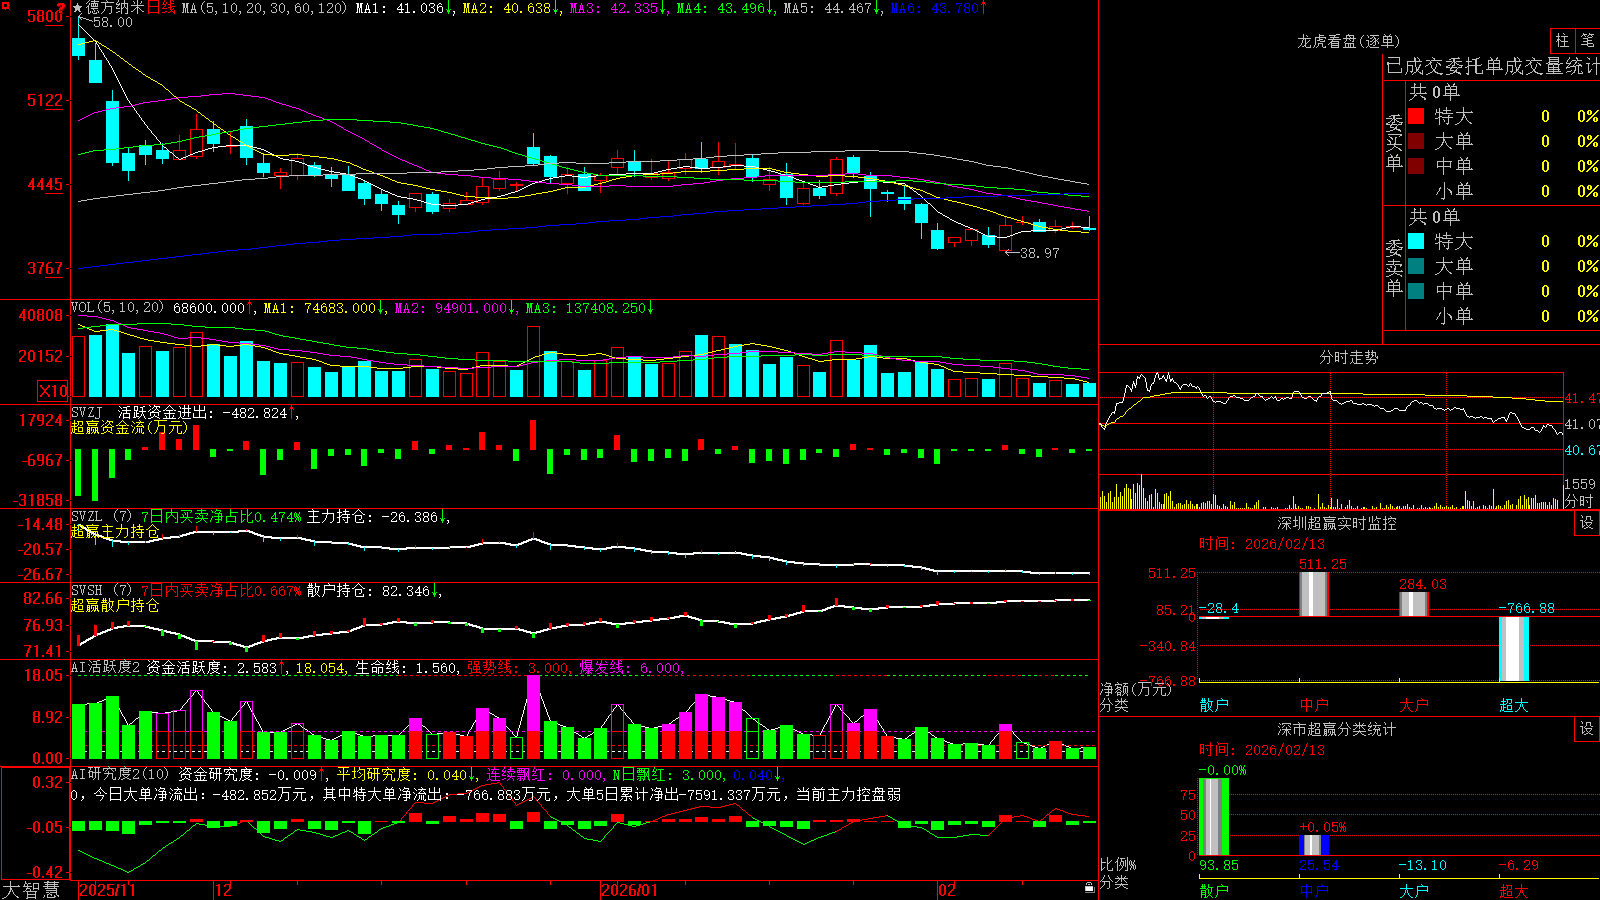Click the 平均研究度: 0.040 value
The height and width of the screenshot is (900, 1600).
(405, 775)
